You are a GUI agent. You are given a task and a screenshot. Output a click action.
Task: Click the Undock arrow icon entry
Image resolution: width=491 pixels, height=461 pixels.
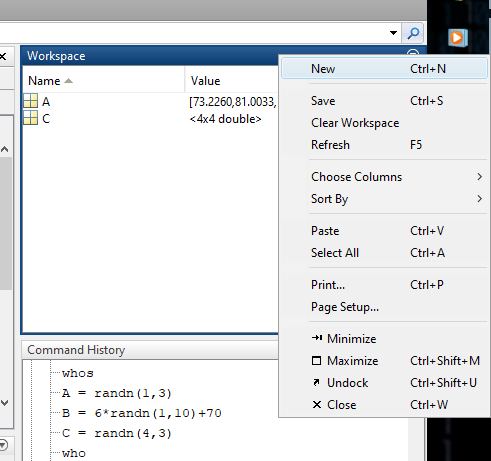coord(384,383)
